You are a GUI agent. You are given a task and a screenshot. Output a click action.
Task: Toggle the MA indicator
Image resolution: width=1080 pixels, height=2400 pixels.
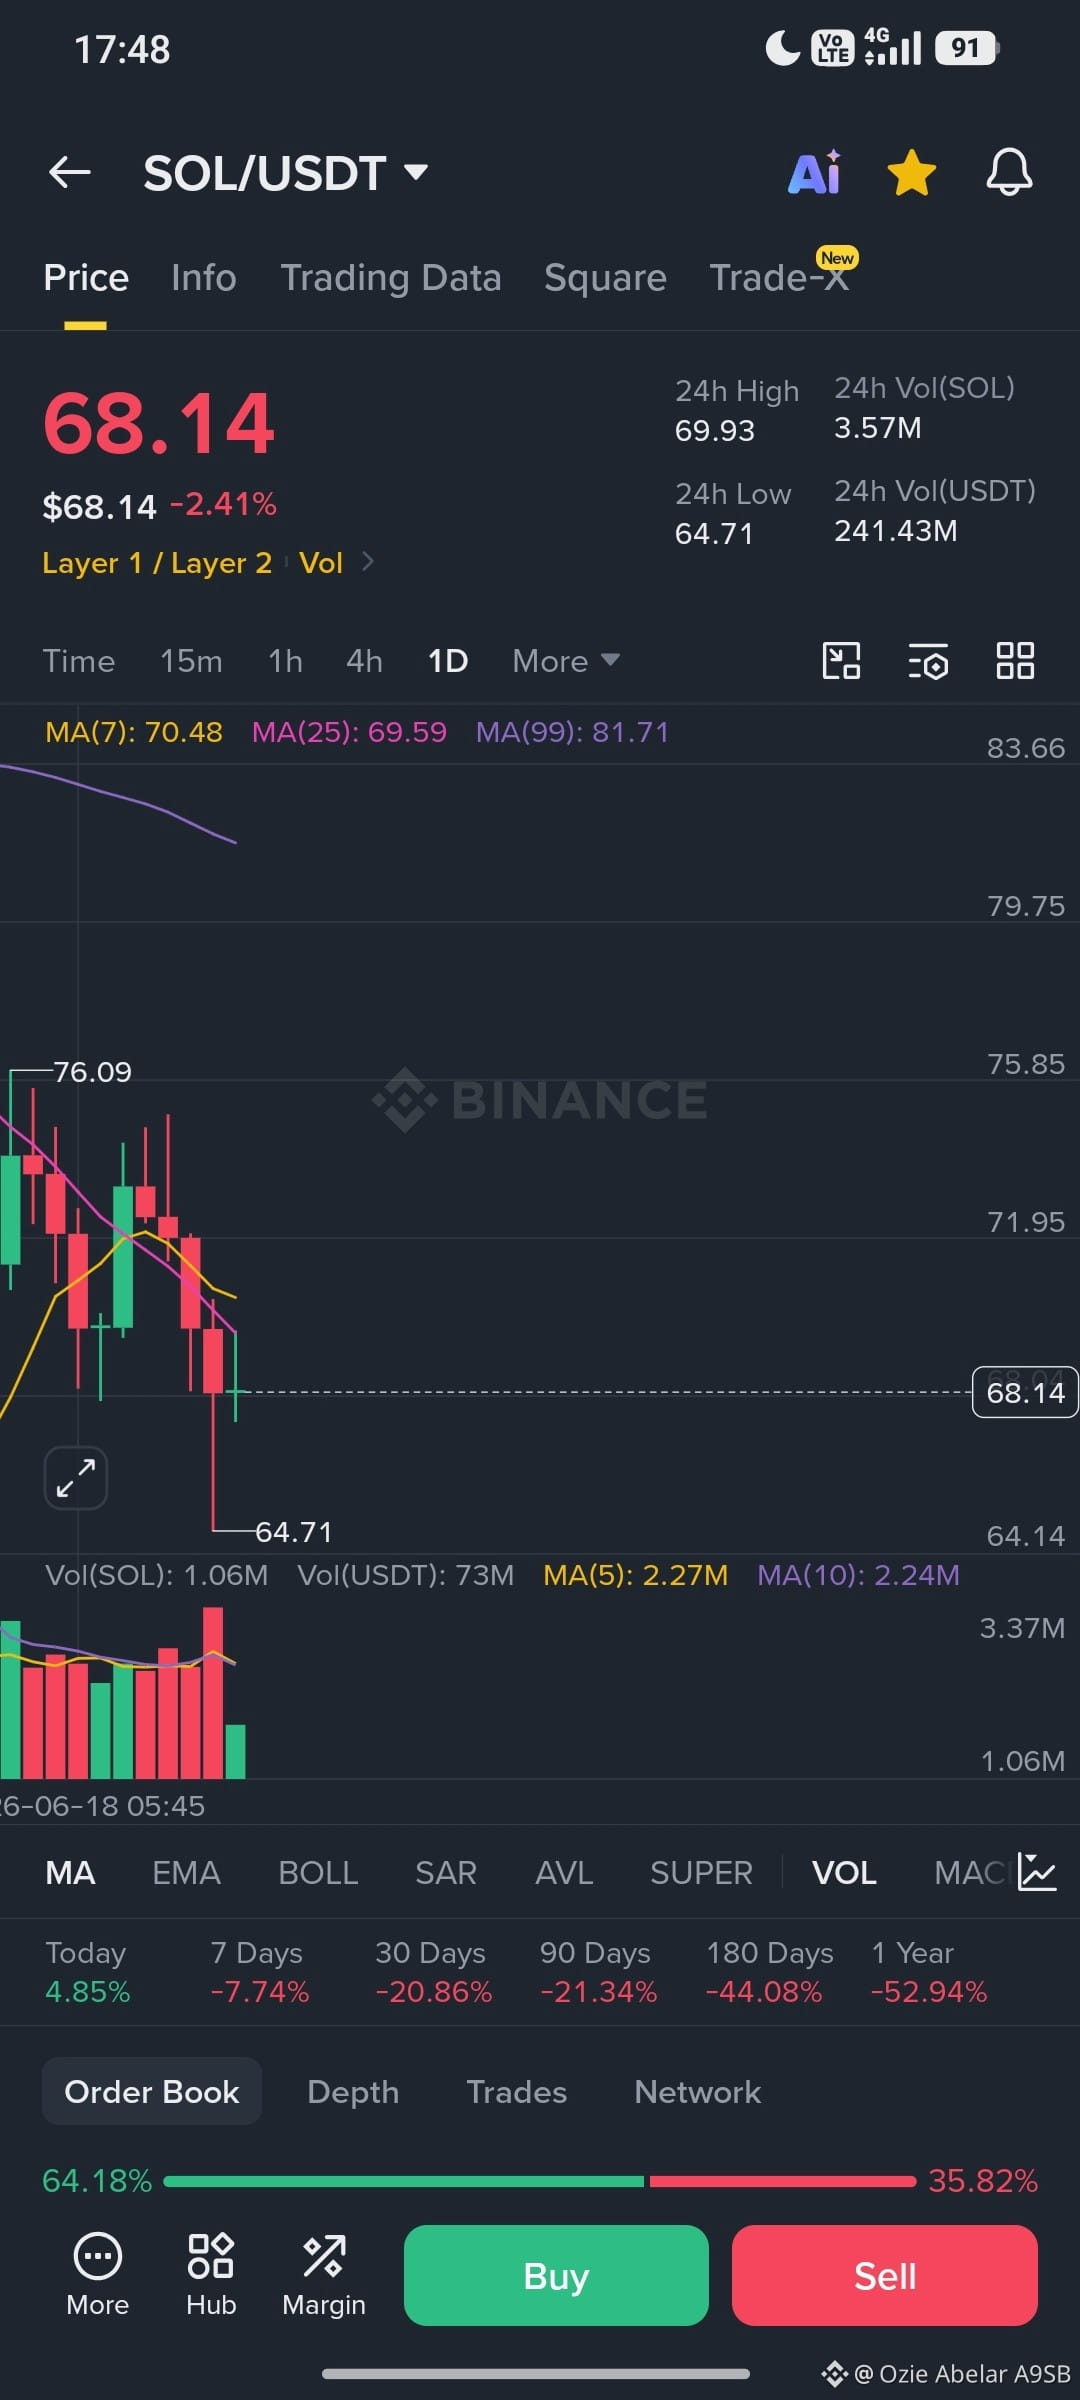tap(70, 1873)
